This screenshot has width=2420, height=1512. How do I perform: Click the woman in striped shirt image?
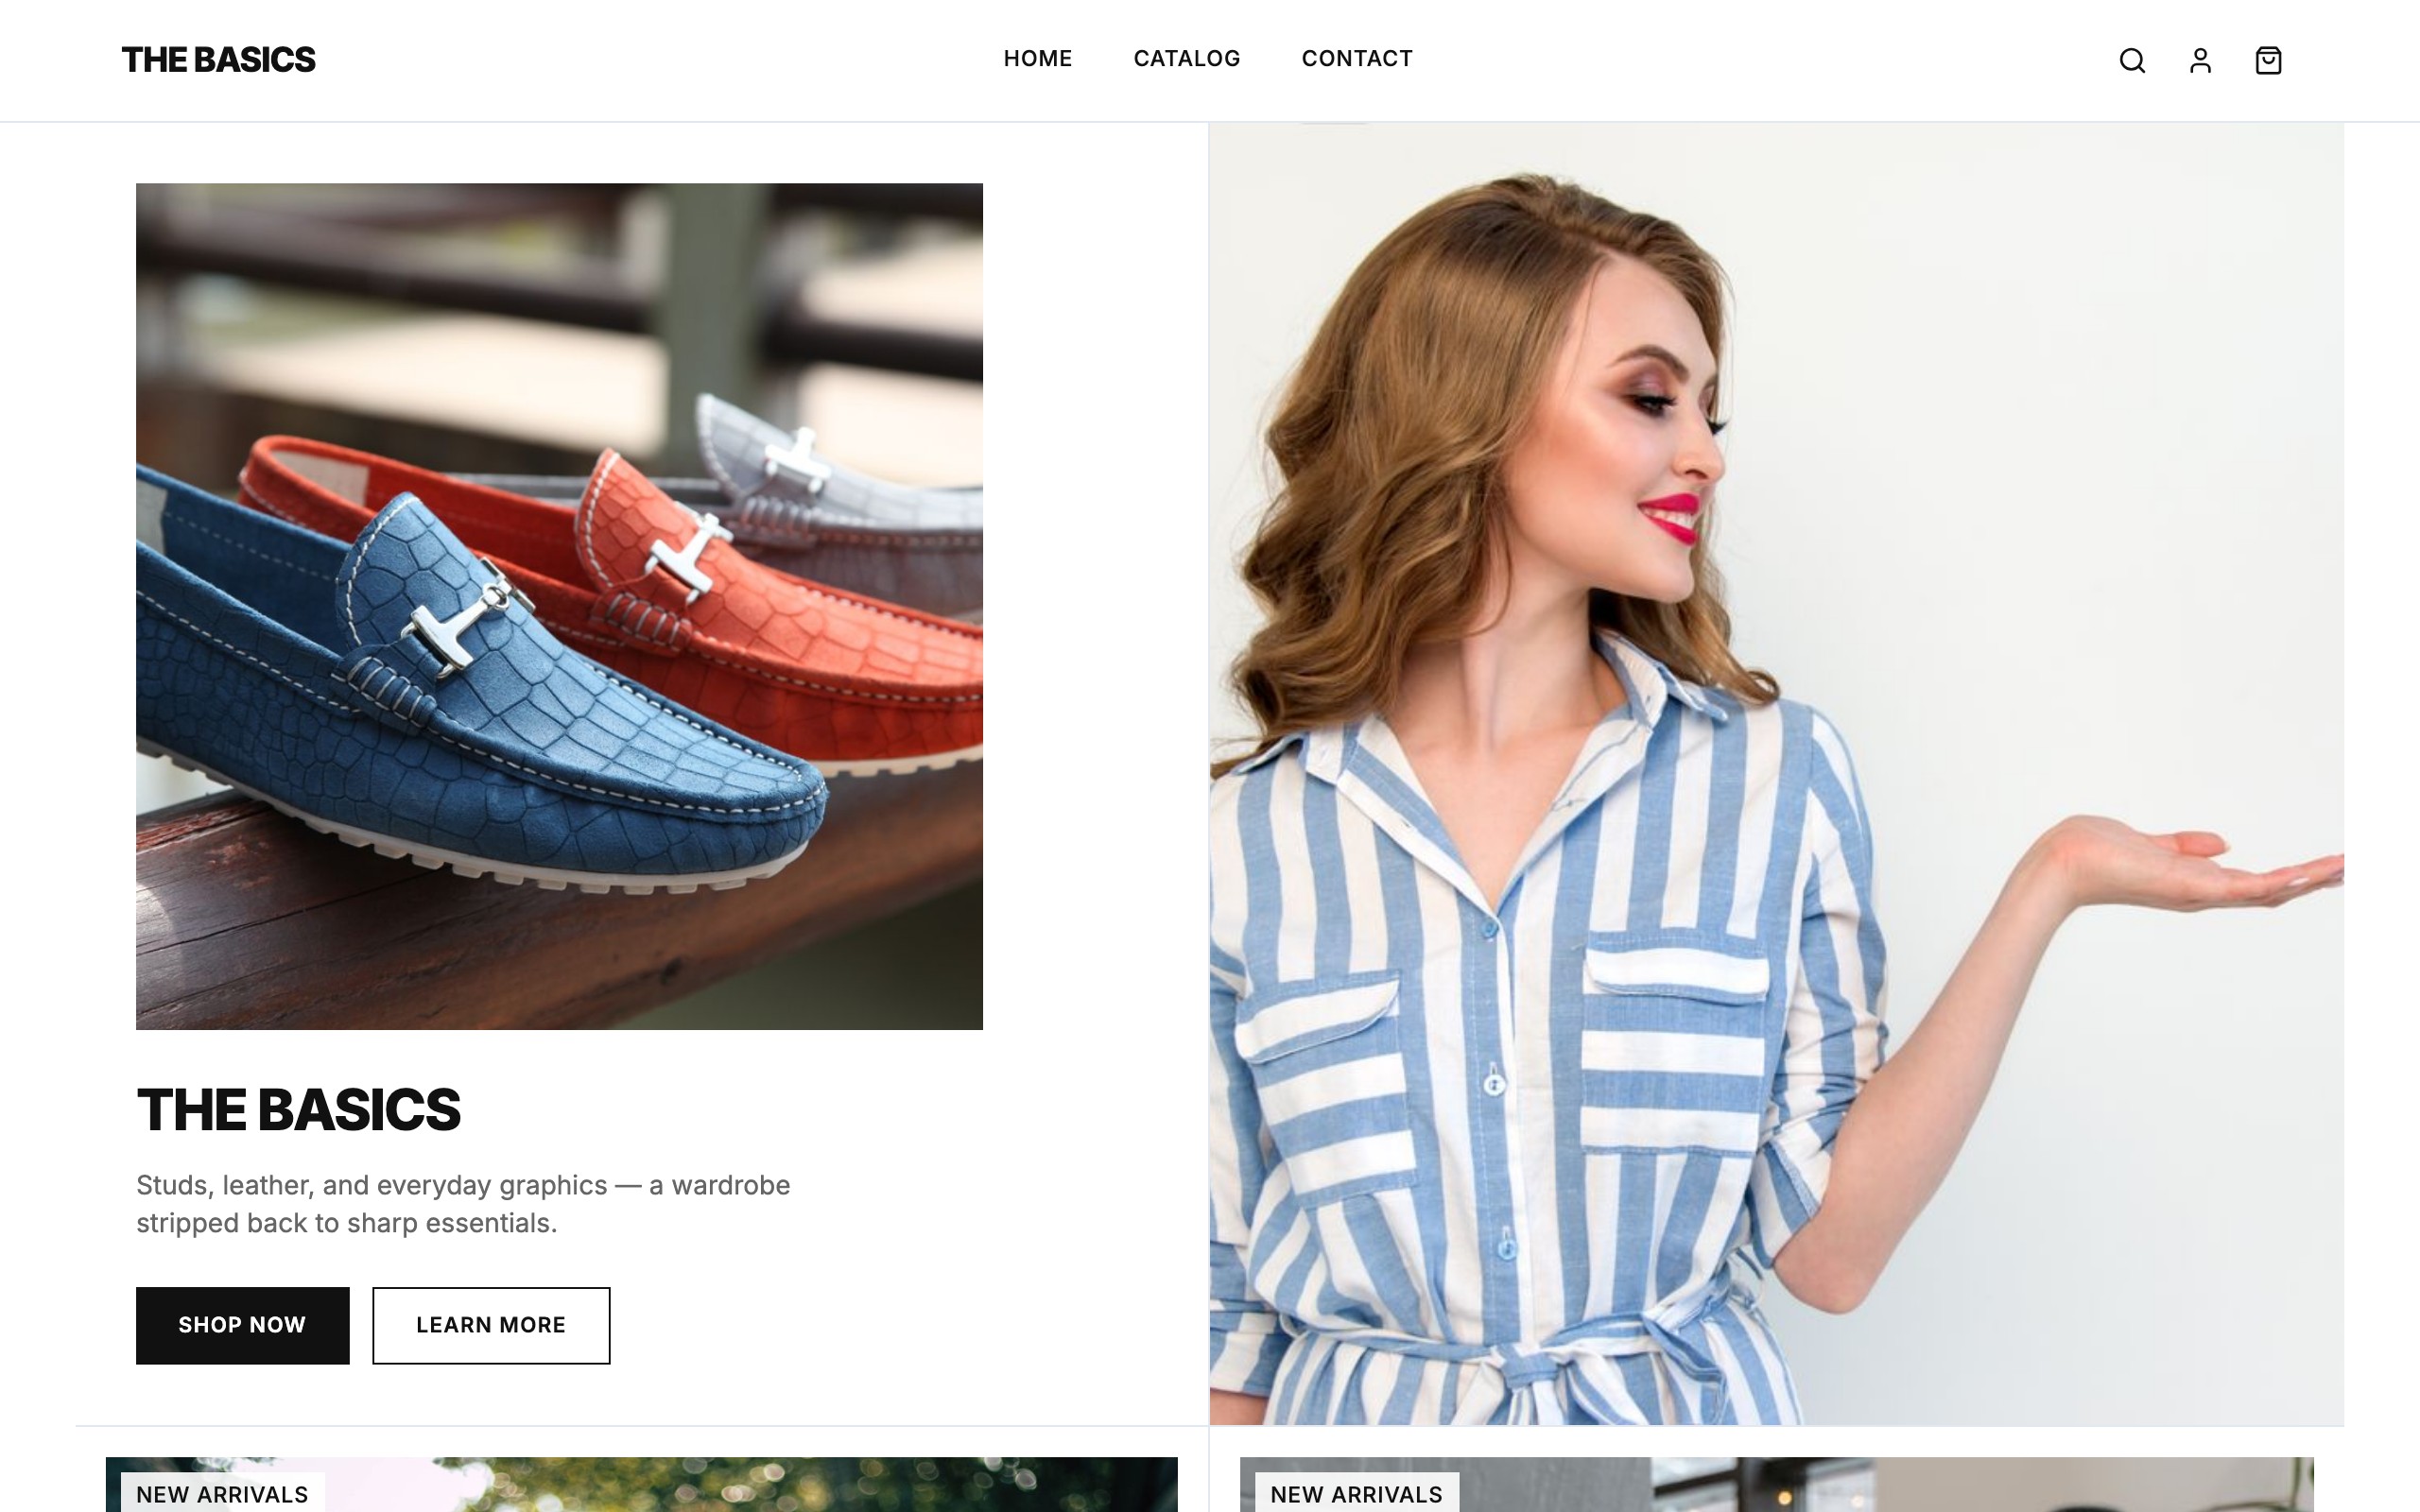coord(1776,774)
